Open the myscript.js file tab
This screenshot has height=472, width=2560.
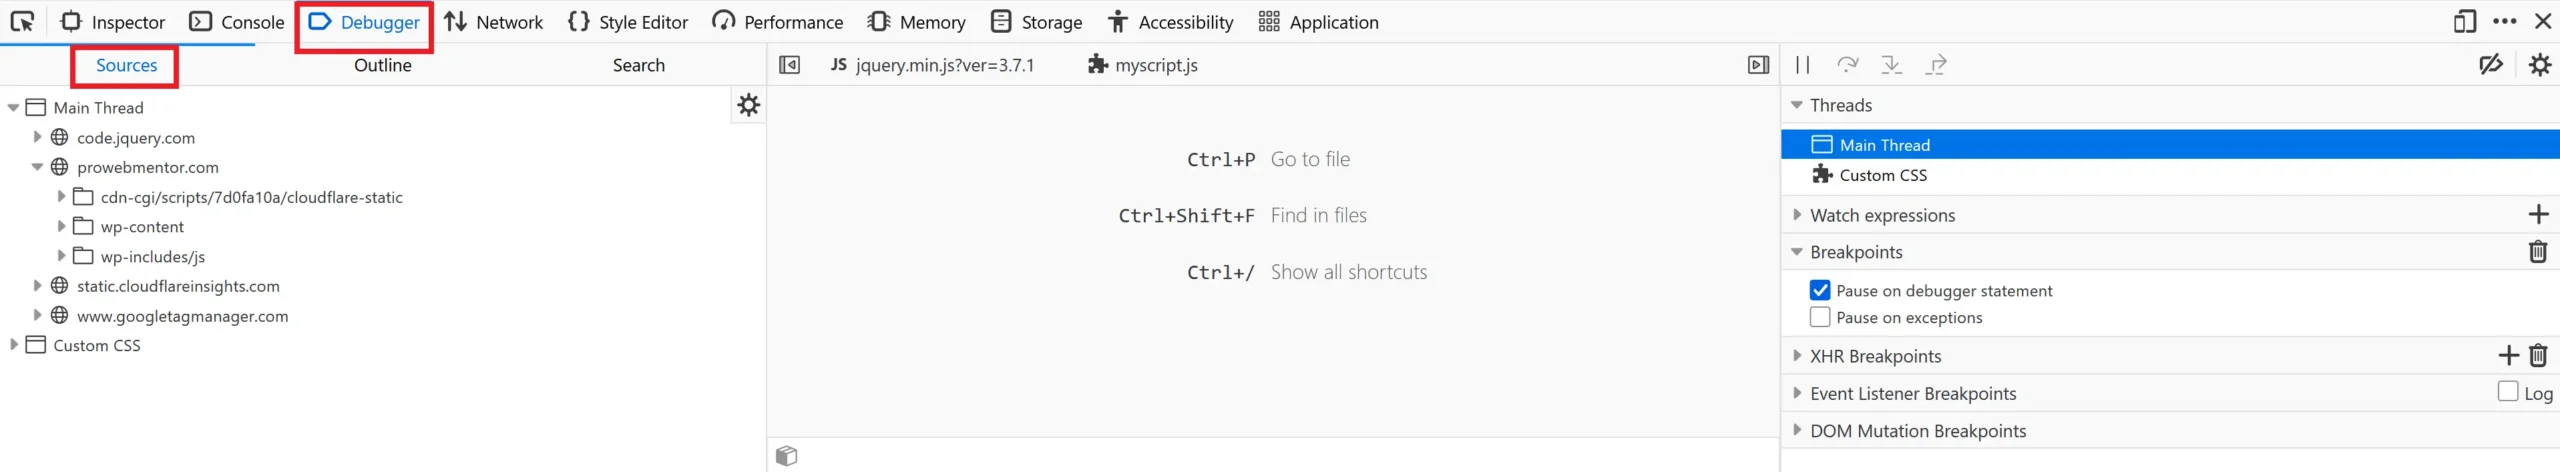(x=1142, y=65)
